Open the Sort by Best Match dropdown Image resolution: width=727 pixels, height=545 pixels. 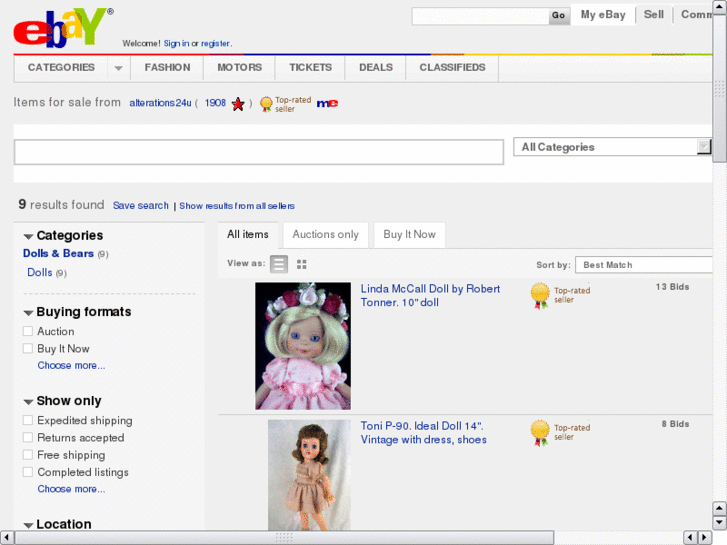[644, 265]
